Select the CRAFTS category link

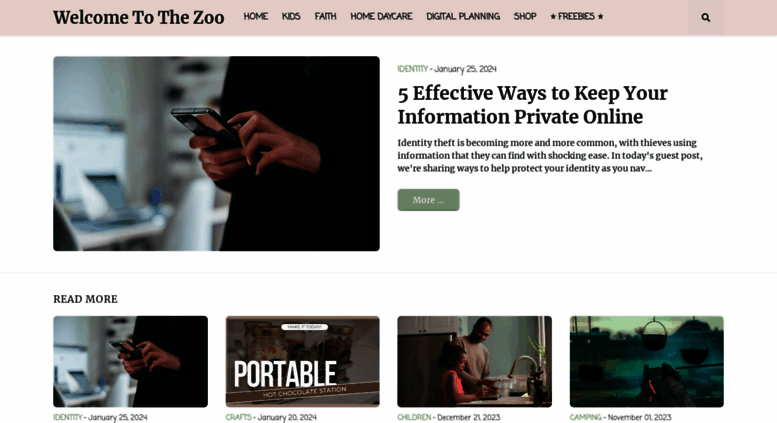tap(238, 417)
